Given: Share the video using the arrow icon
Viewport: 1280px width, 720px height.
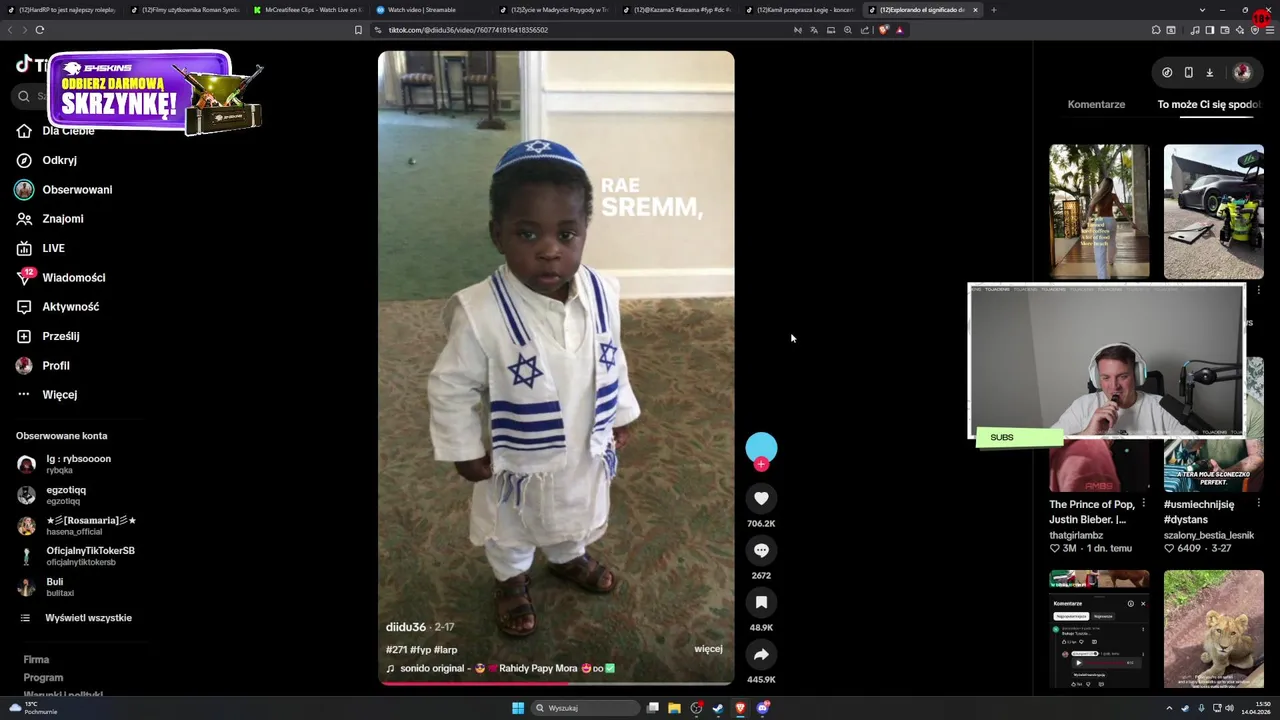Looking at the screenshot, I should (x=761, y=654).
